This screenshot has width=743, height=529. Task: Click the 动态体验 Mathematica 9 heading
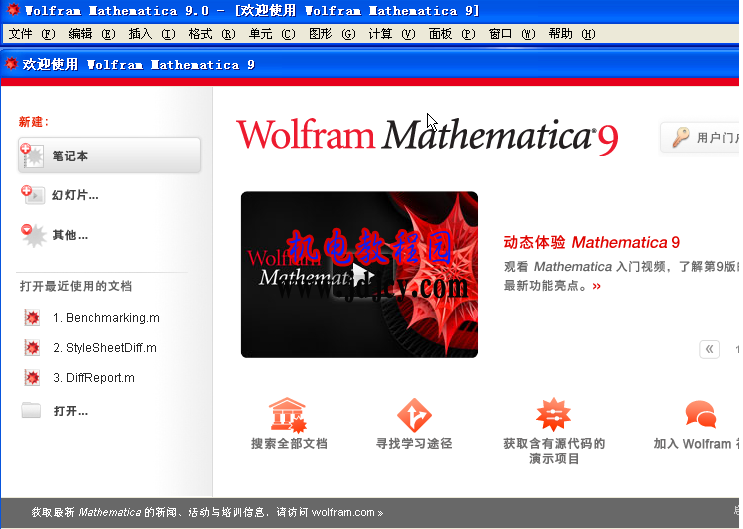(591, 242)
